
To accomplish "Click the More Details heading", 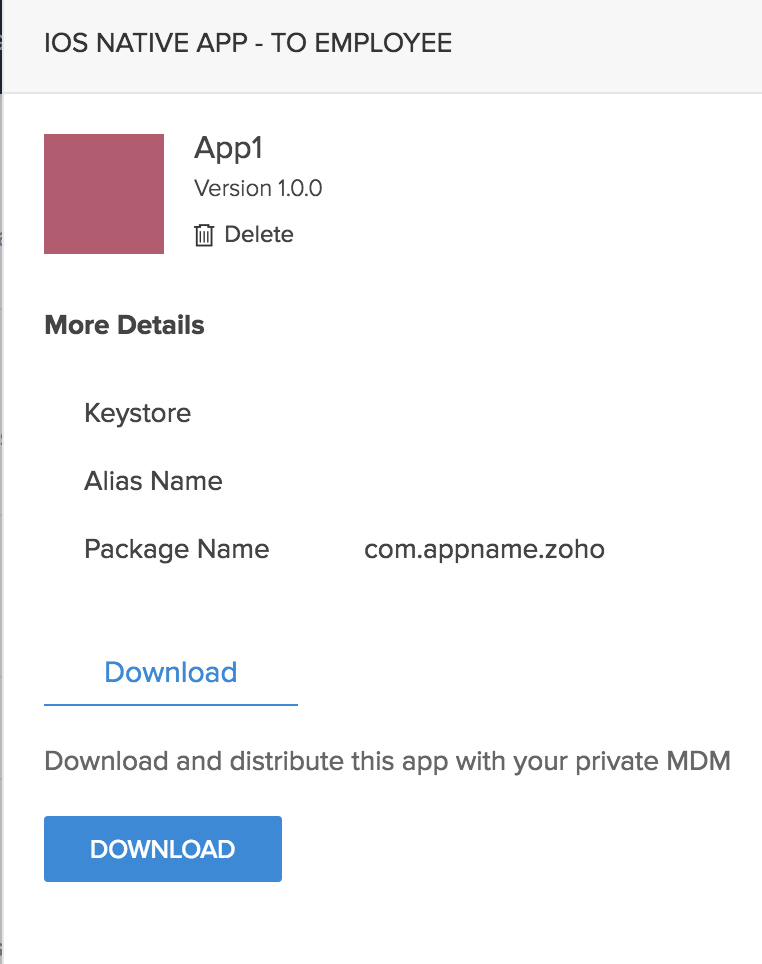I will click(125, 325).
